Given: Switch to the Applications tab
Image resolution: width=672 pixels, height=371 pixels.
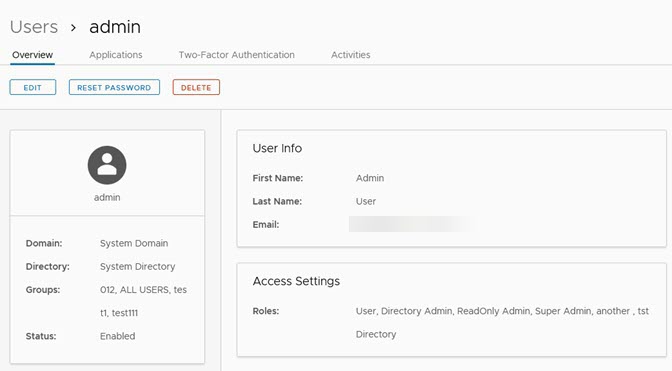Looking at the screenshot, I should [x=116, y=55].
